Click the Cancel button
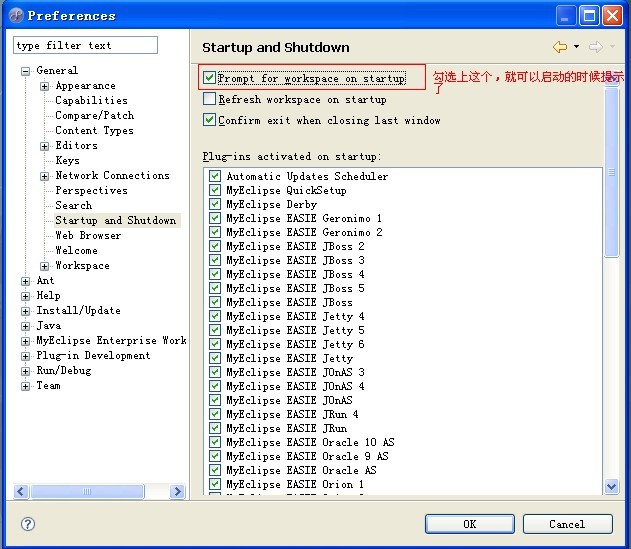Image resolution: width=631 pixels, height=549 pixels. [x=567, y=524]
